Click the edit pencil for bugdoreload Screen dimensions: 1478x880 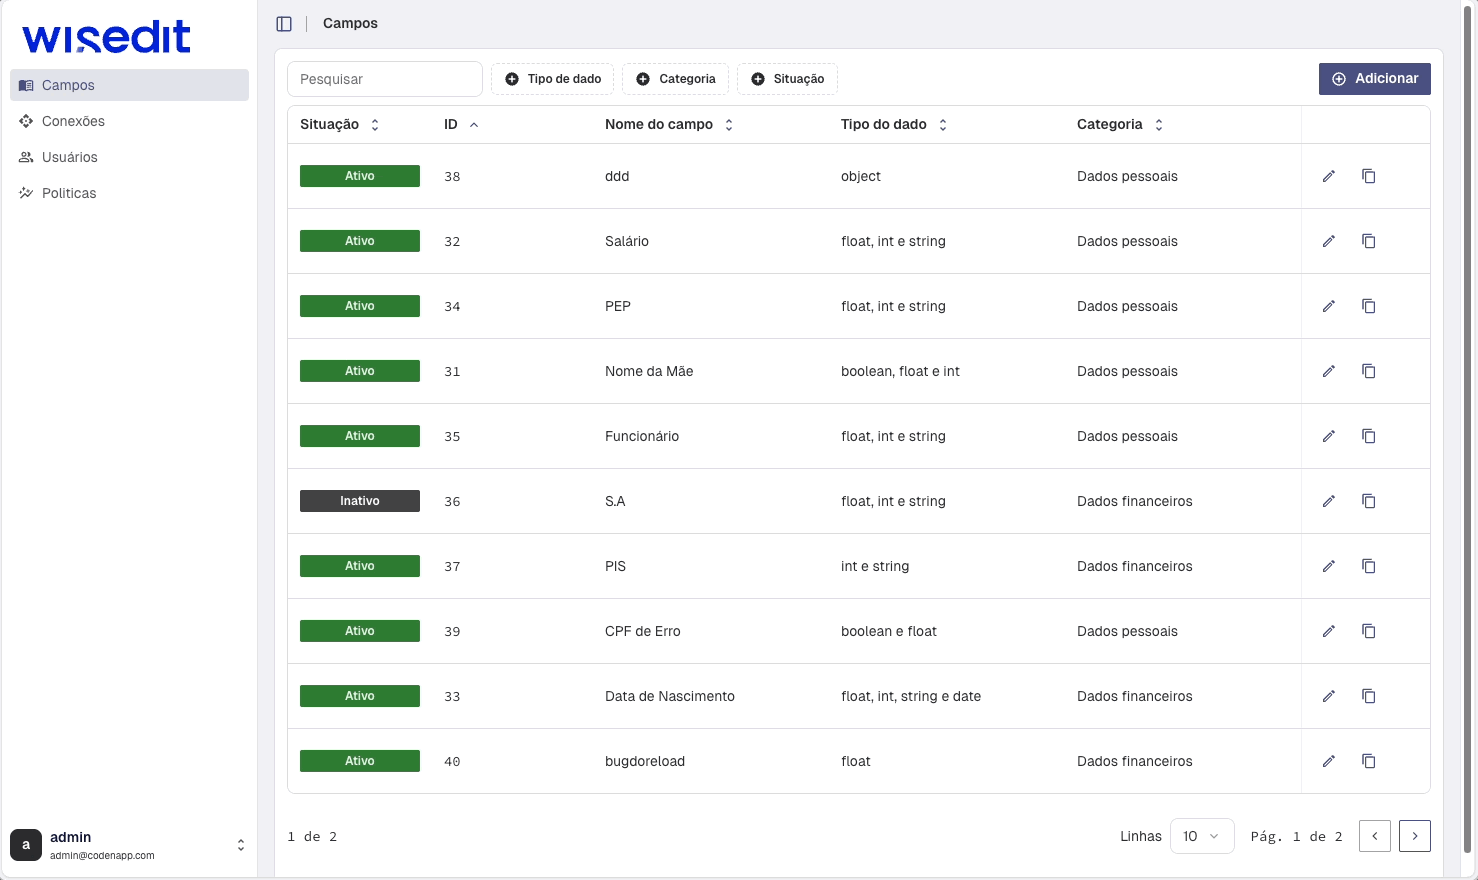click(1328, 761)
